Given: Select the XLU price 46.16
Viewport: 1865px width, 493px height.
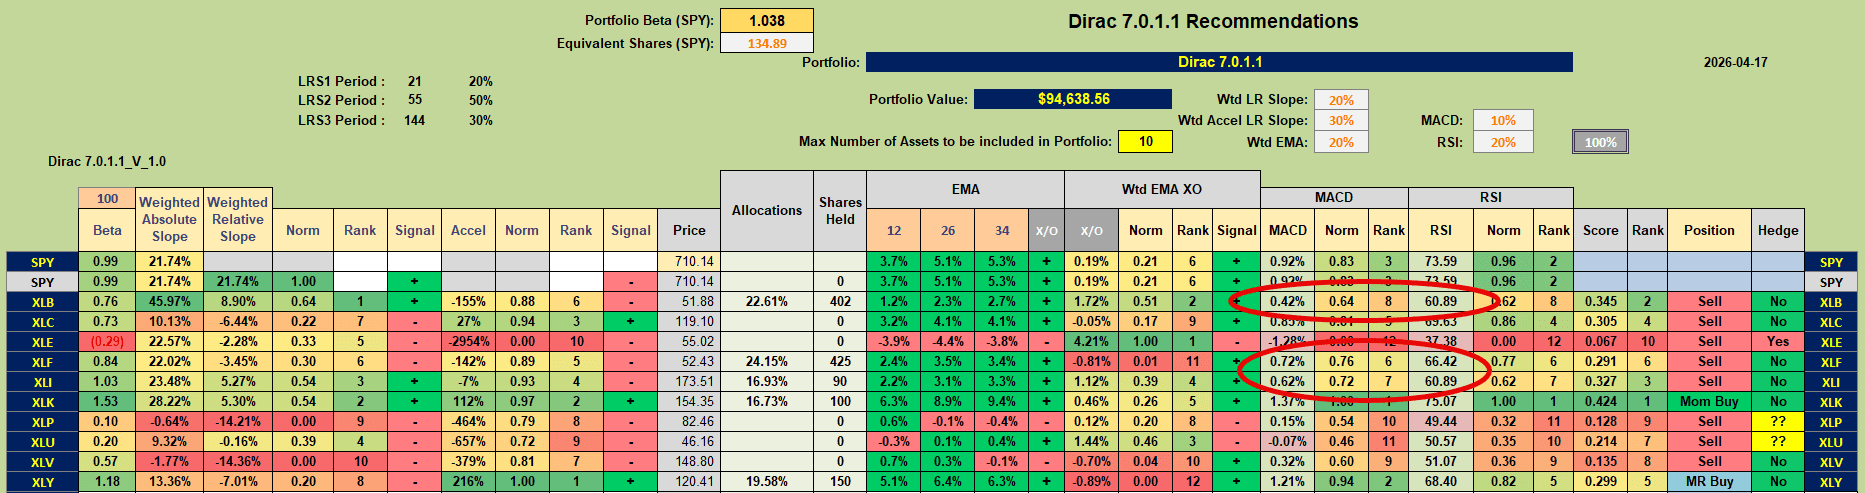Looking at the screenshot, I should pos(689,441).
